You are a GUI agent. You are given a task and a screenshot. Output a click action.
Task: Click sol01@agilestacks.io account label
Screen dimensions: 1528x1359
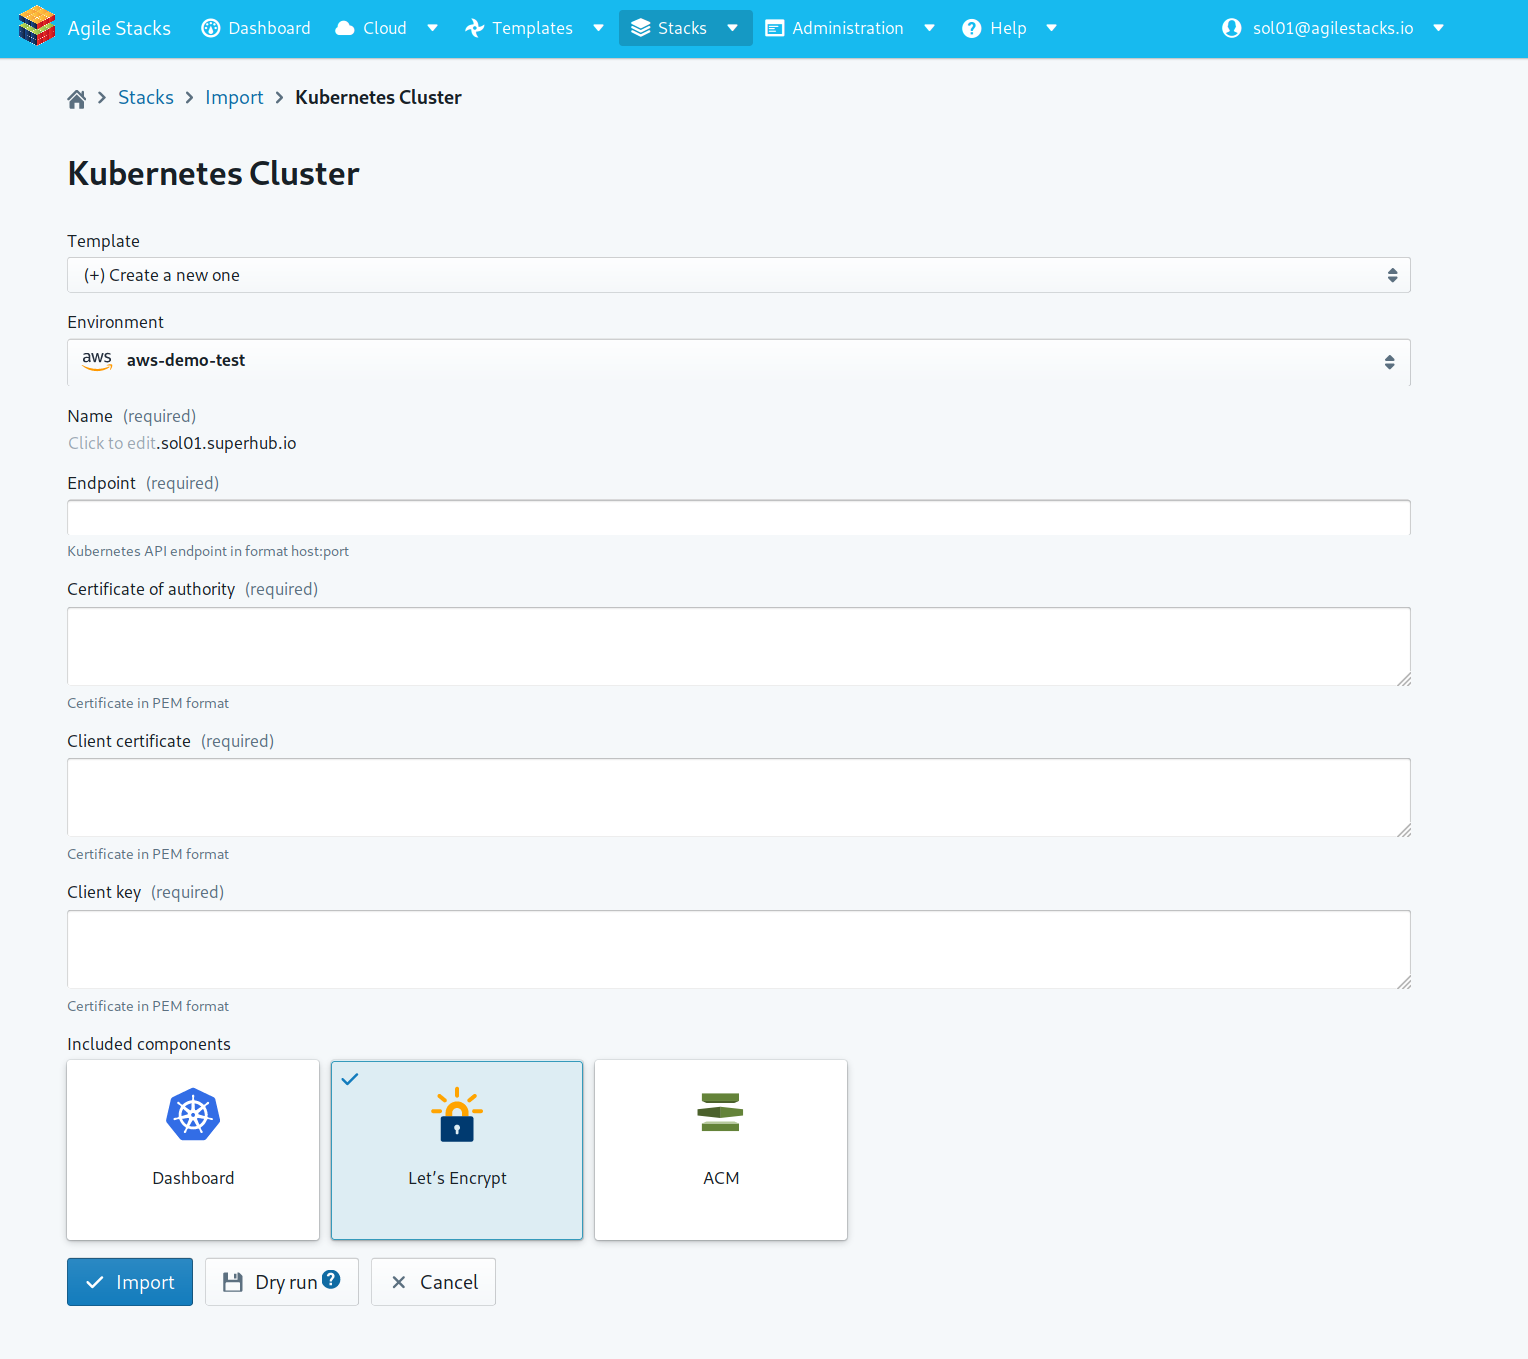coord(1333,28)
